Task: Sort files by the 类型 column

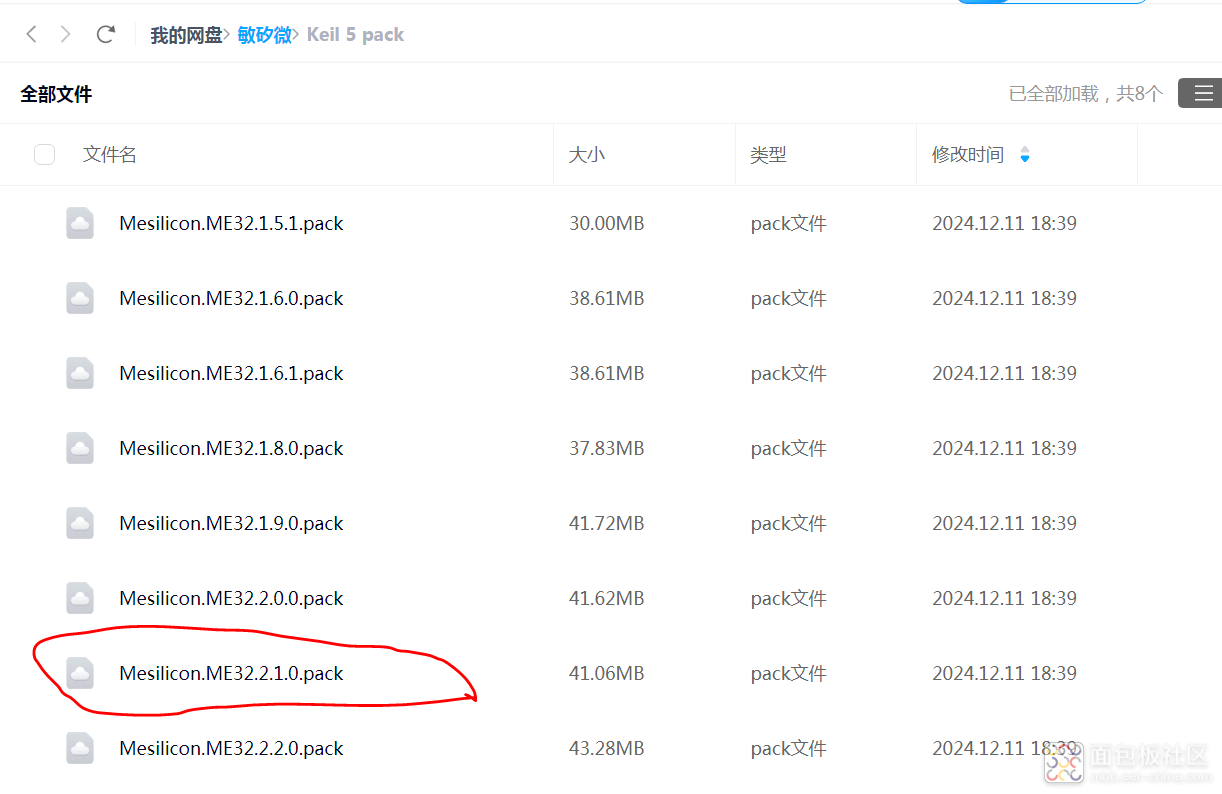Action: [x=768, y=154]
